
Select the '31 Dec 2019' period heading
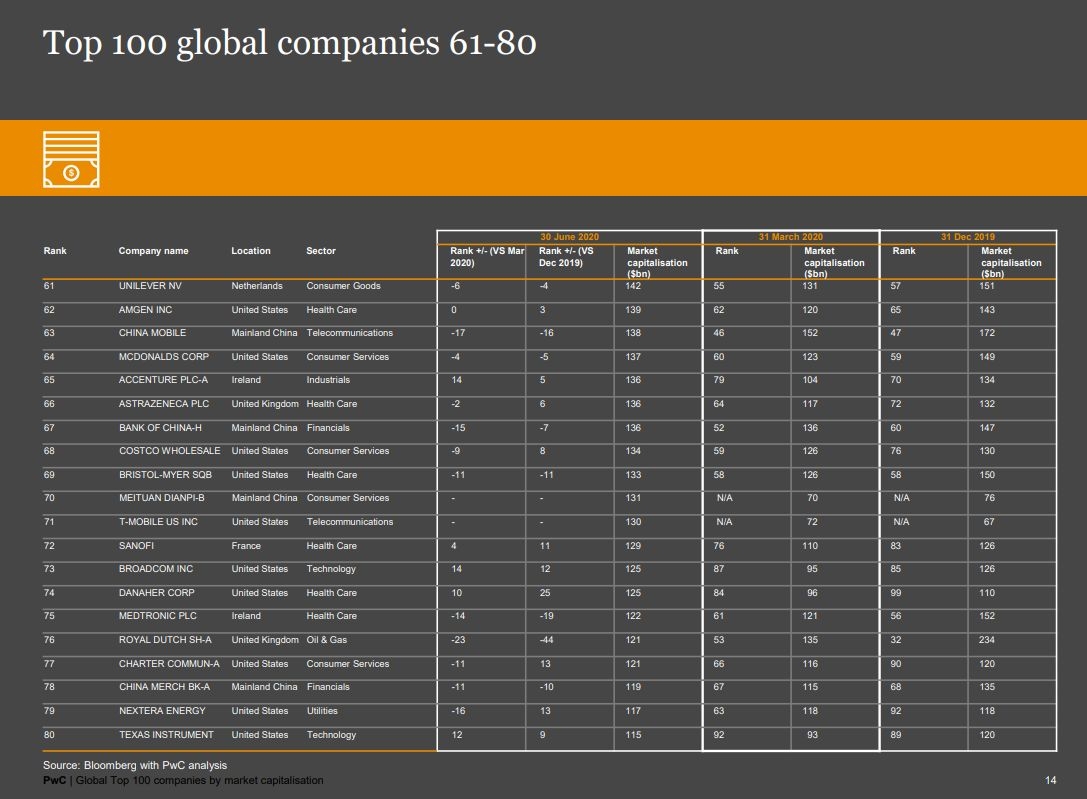pyautogui.click(x=968, y=237)
